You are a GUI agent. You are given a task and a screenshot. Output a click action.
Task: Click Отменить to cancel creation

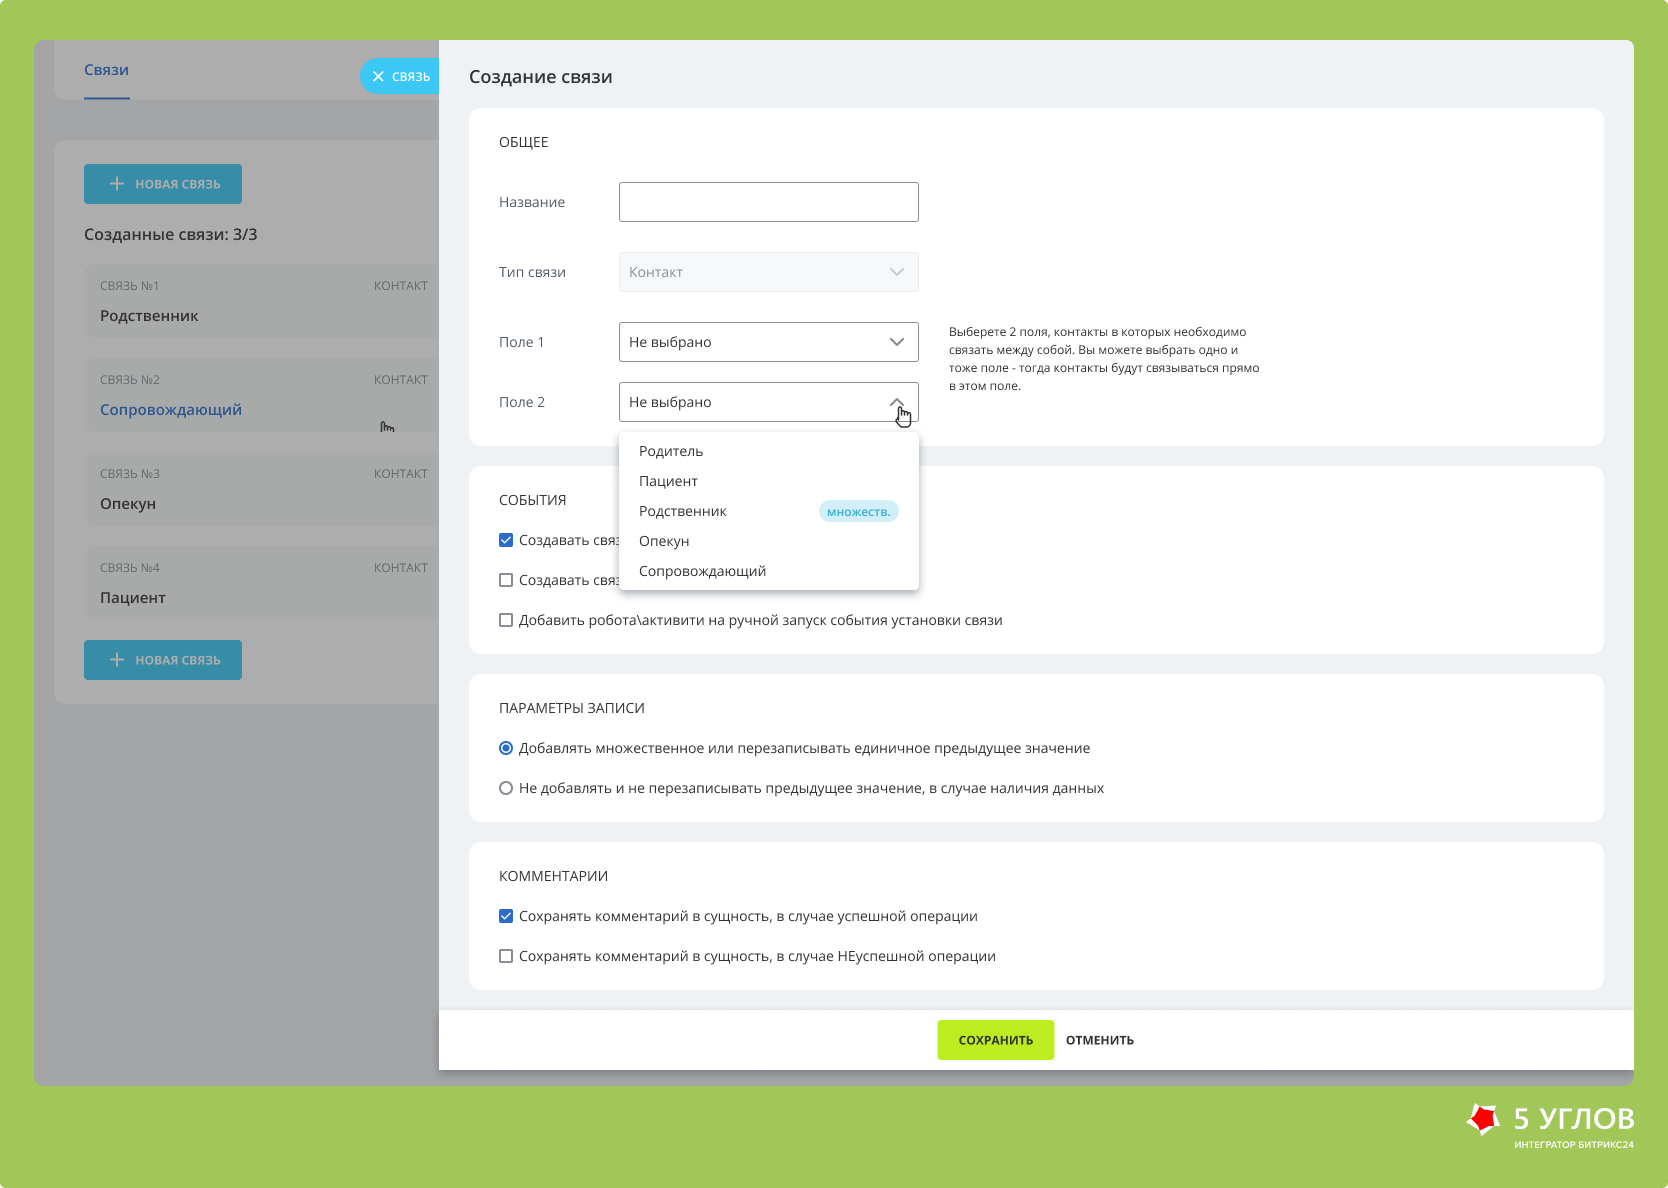(1100, 1040)
